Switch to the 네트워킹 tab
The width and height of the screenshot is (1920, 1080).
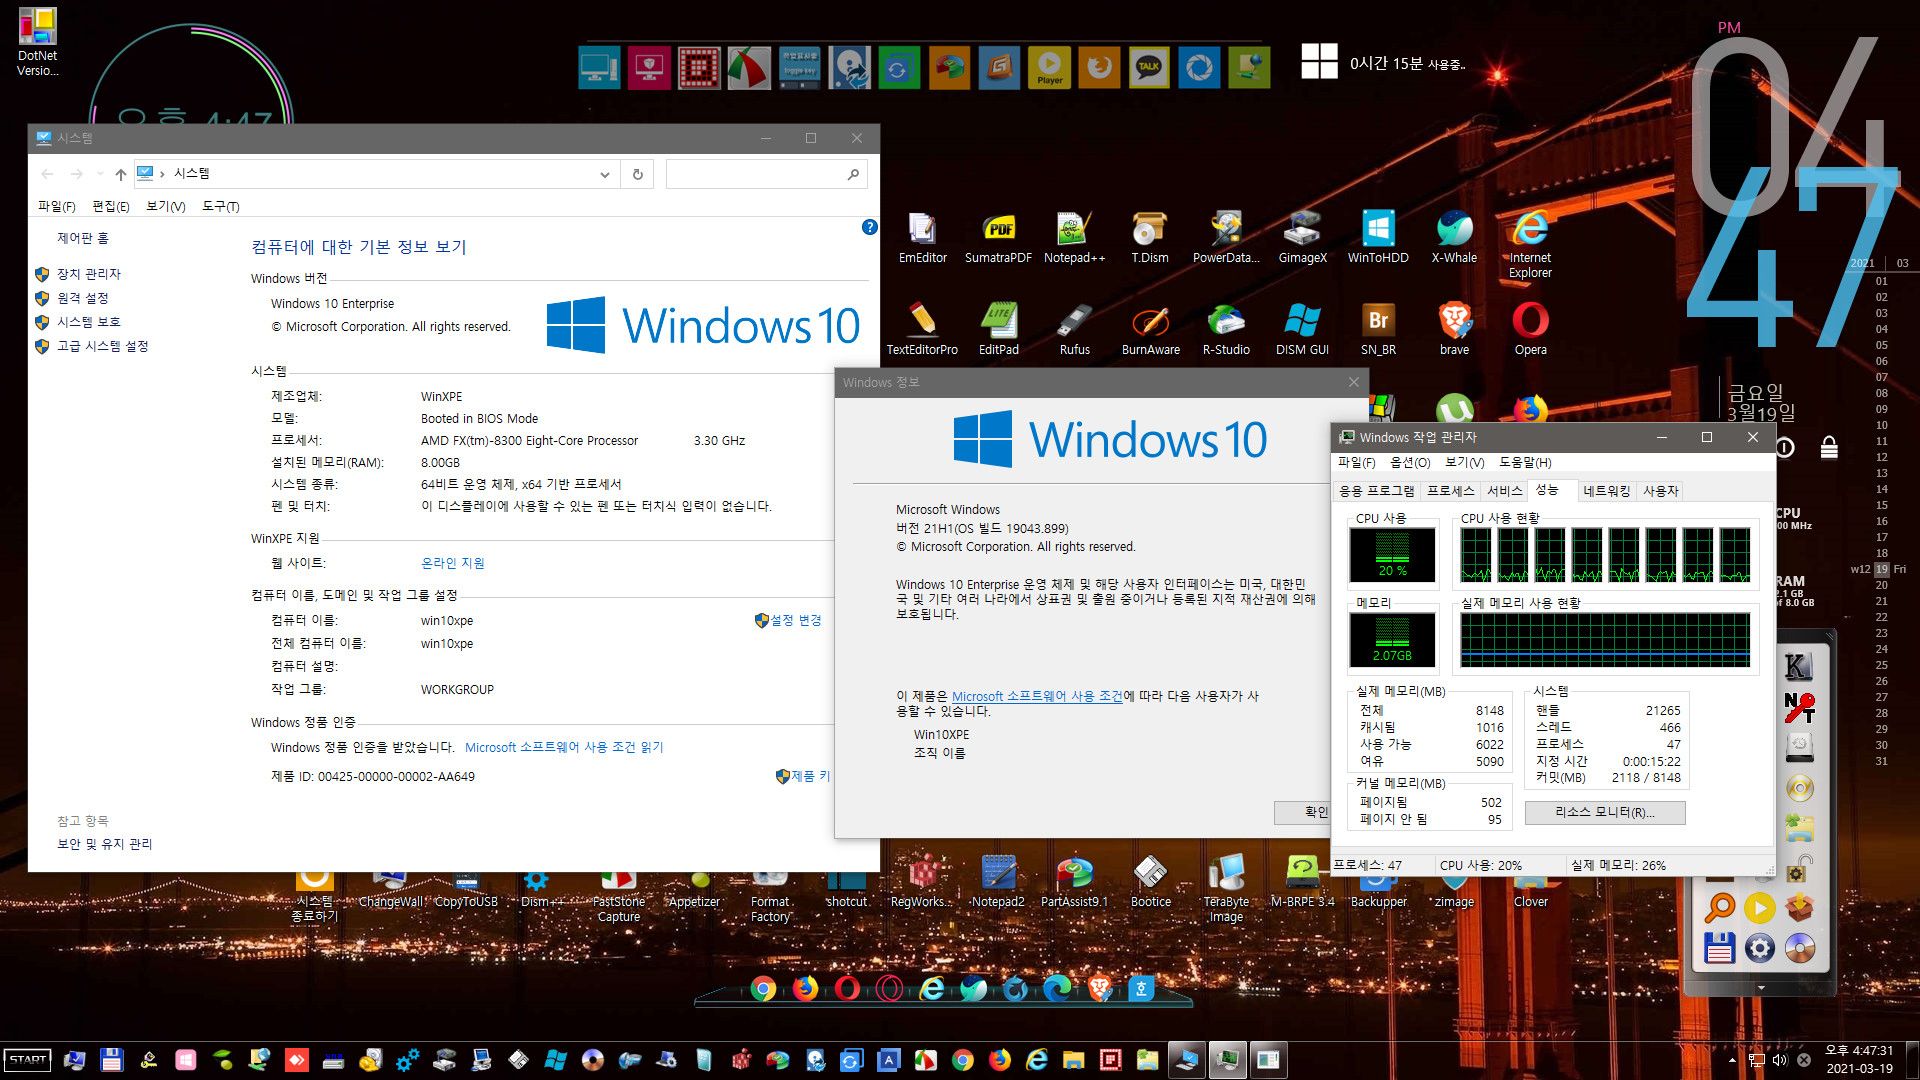(1606, 491)
